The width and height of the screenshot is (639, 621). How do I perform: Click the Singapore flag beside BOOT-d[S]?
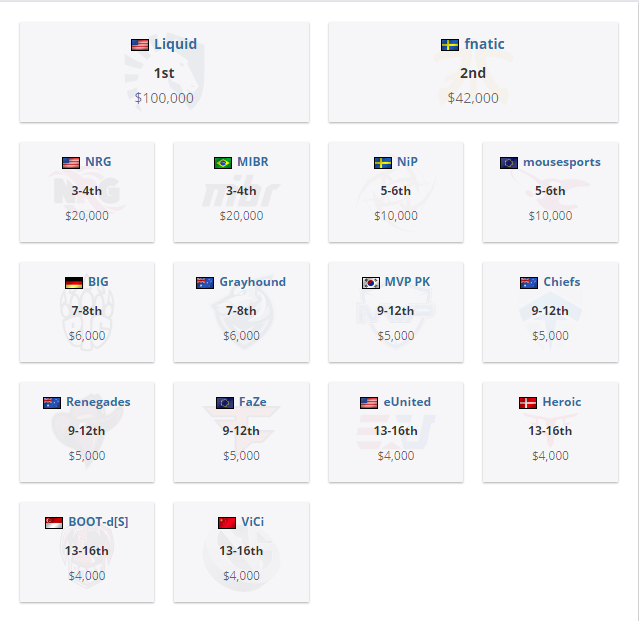pyautogui.click(x=54, y=523)
